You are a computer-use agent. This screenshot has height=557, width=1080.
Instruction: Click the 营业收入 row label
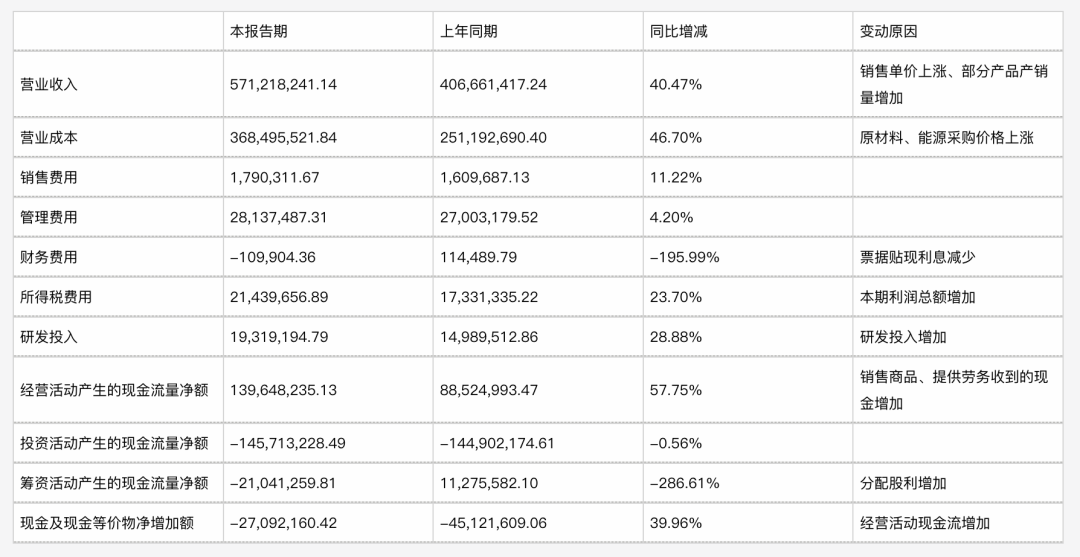click(49, 85)
